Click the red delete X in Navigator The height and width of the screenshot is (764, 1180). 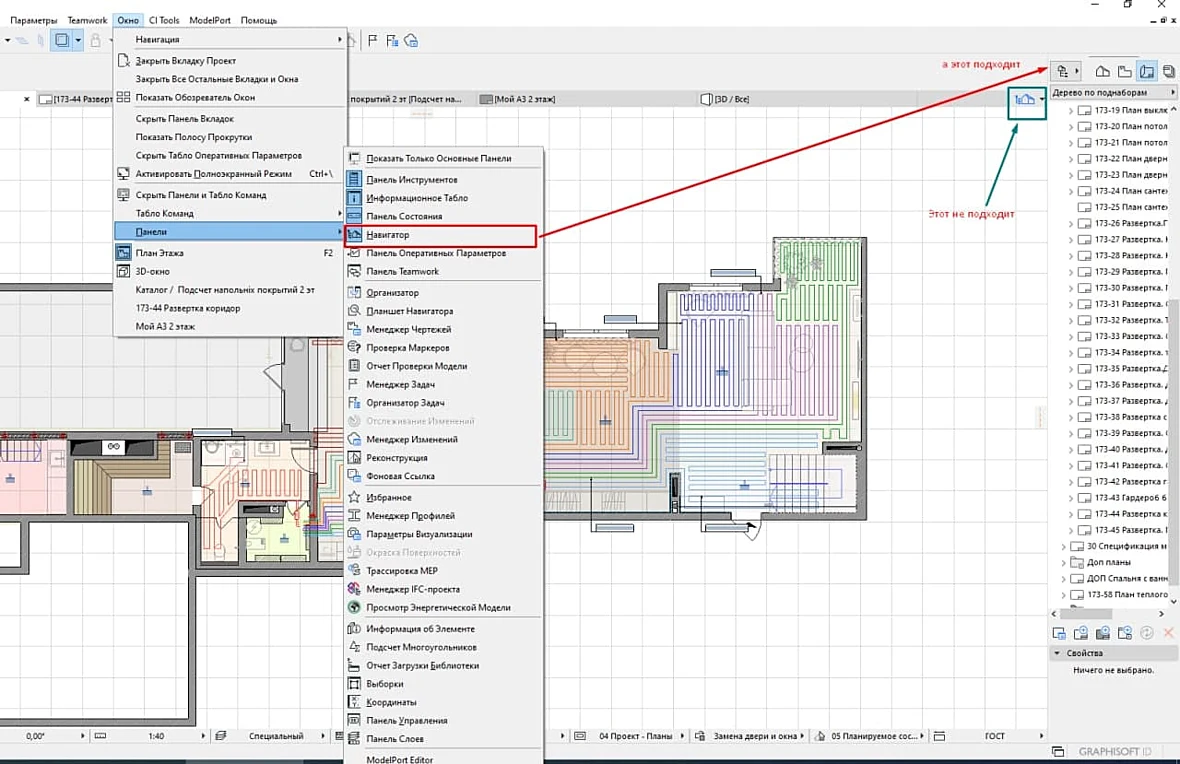1168,633
